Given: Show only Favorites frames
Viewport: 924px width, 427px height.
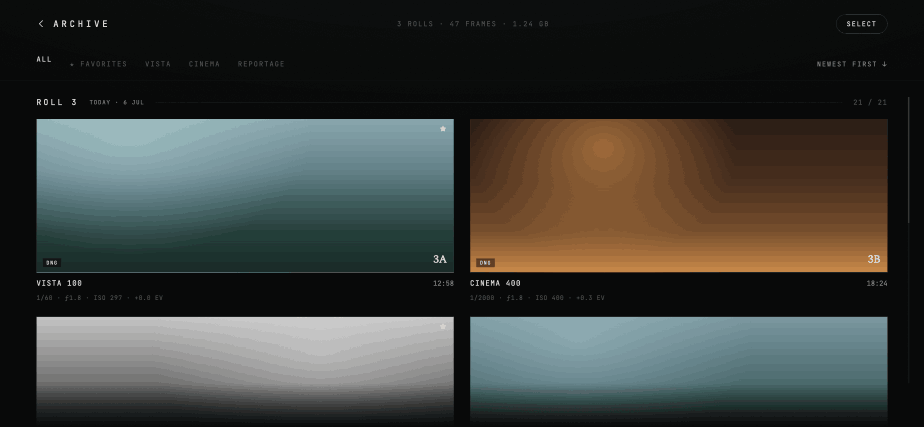Looking at the screenshot, I should (98, 64).
